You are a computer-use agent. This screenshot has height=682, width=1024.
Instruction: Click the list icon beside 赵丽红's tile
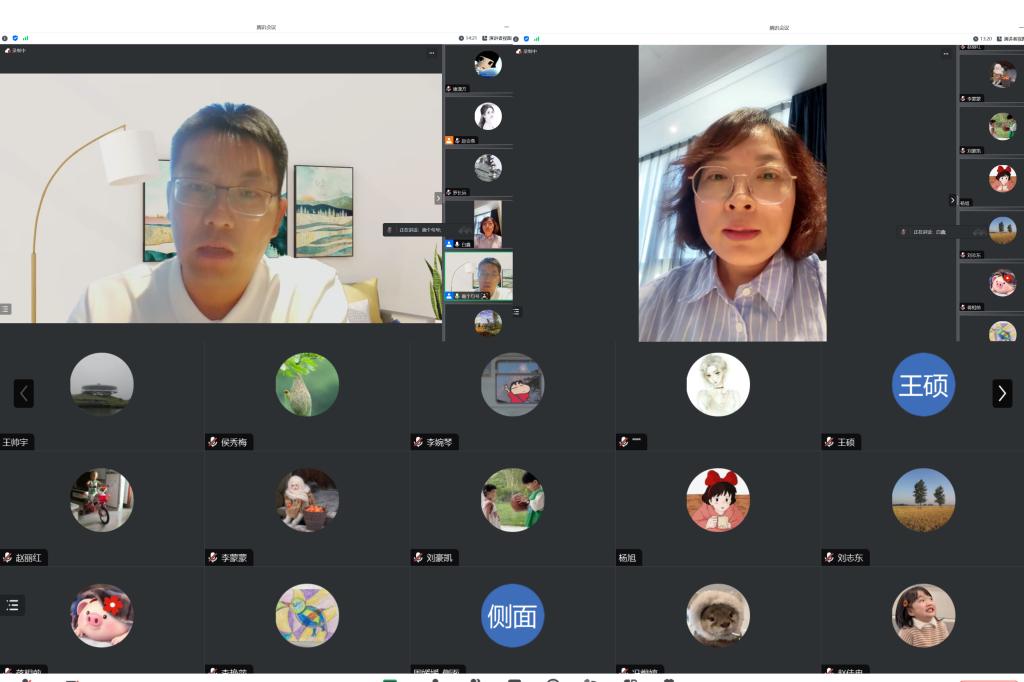pyautogui.click(x=13, y=605)
